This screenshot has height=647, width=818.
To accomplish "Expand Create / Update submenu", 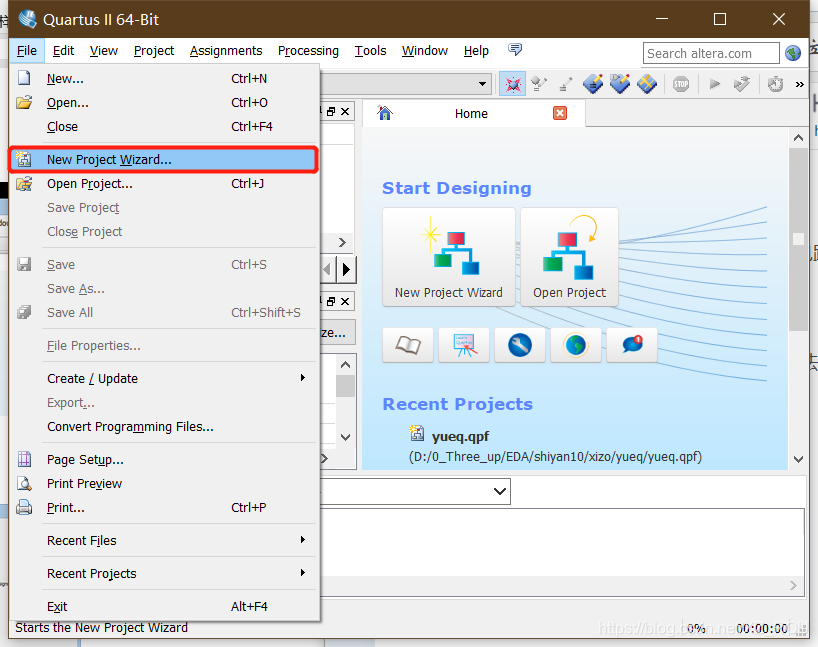I will [x=163, y=378].
